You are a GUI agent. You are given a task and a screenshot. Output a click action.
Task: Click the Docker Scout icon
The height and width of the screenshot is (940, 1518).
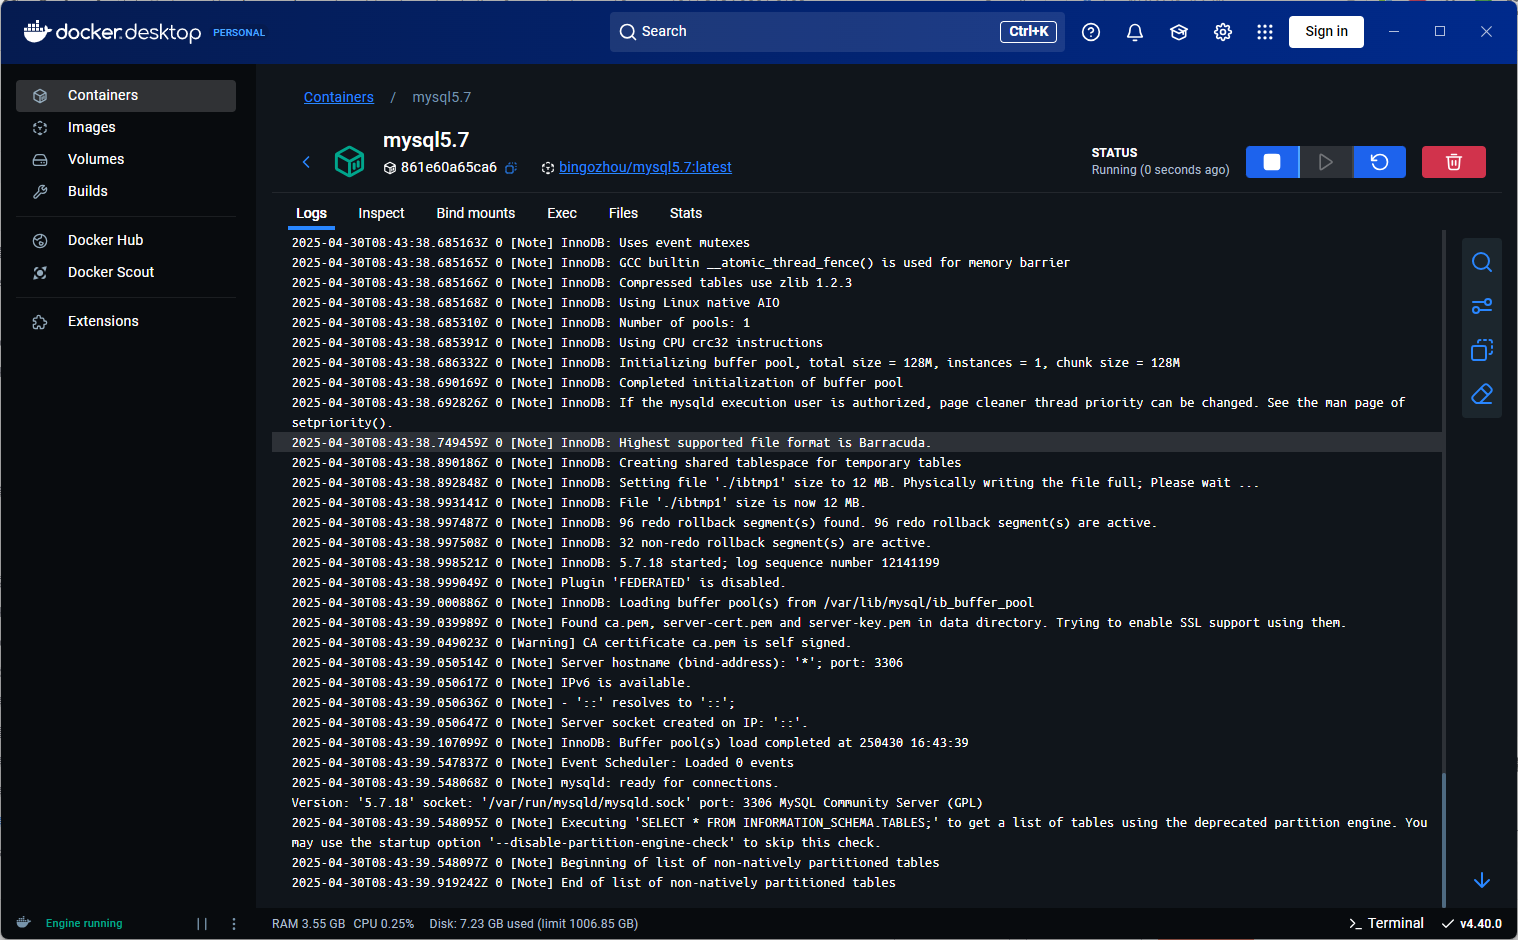pos(40,273)
